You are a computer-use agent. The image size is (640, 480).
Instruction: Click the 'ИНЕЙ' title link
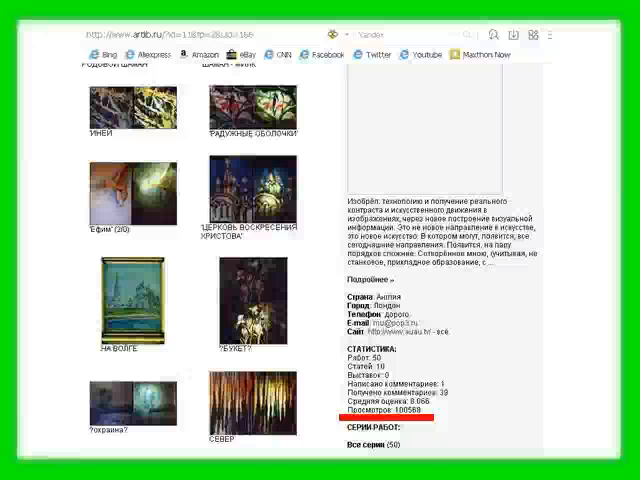(101, 133)
